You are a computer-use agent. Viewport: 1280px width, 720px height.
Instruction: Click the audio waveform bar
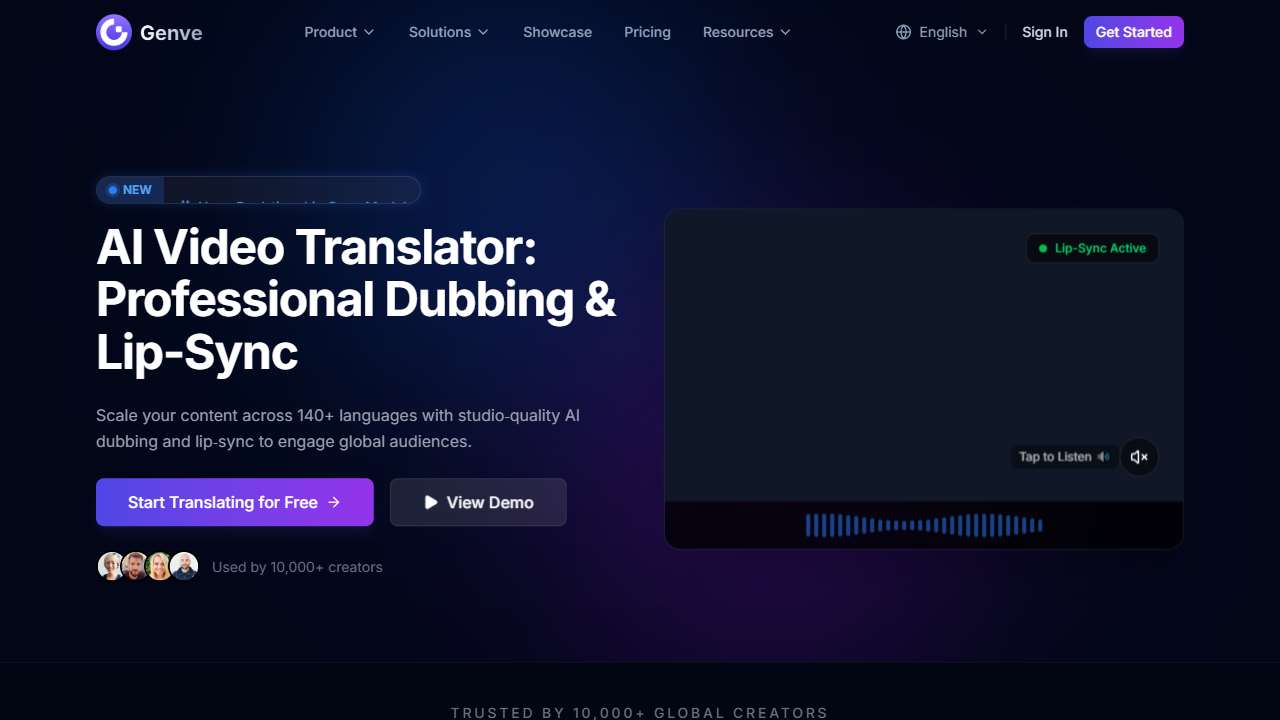(923, 525)
